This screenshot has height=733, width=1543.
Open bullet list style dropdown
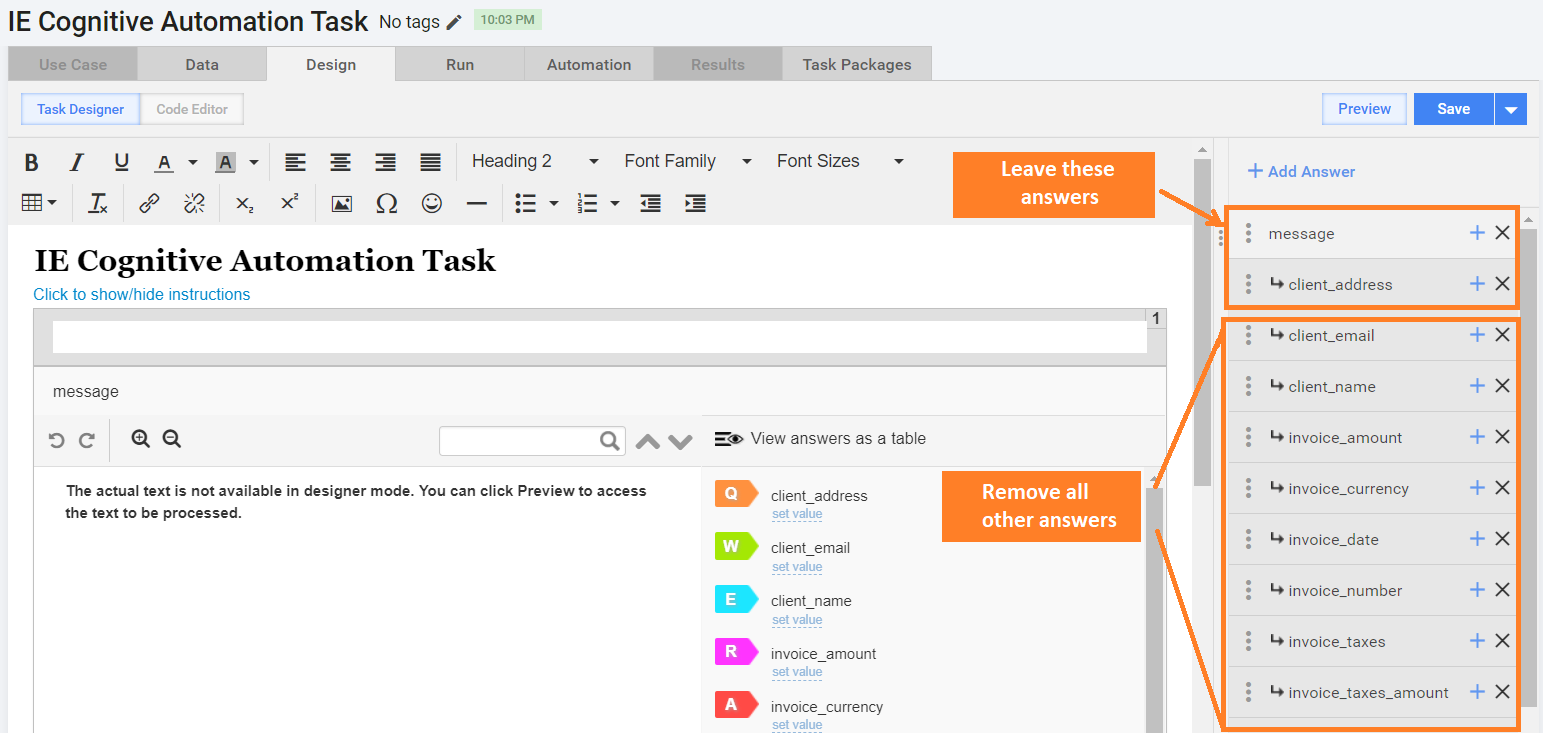(x=554, y=203)
